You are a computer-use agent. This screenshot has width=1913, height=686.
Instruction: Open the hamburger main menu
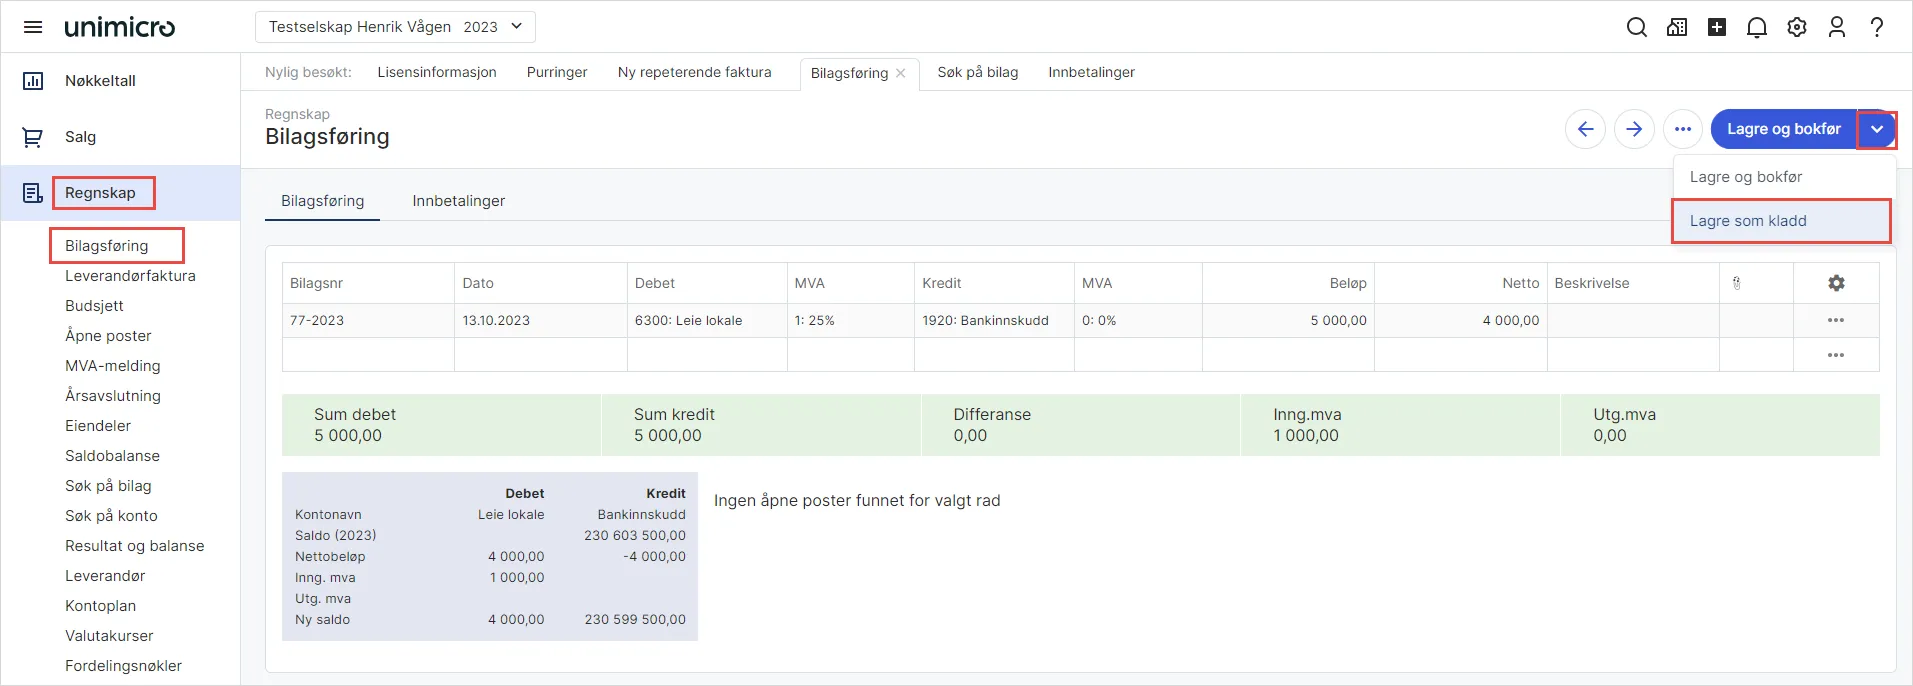click(33, 27)
